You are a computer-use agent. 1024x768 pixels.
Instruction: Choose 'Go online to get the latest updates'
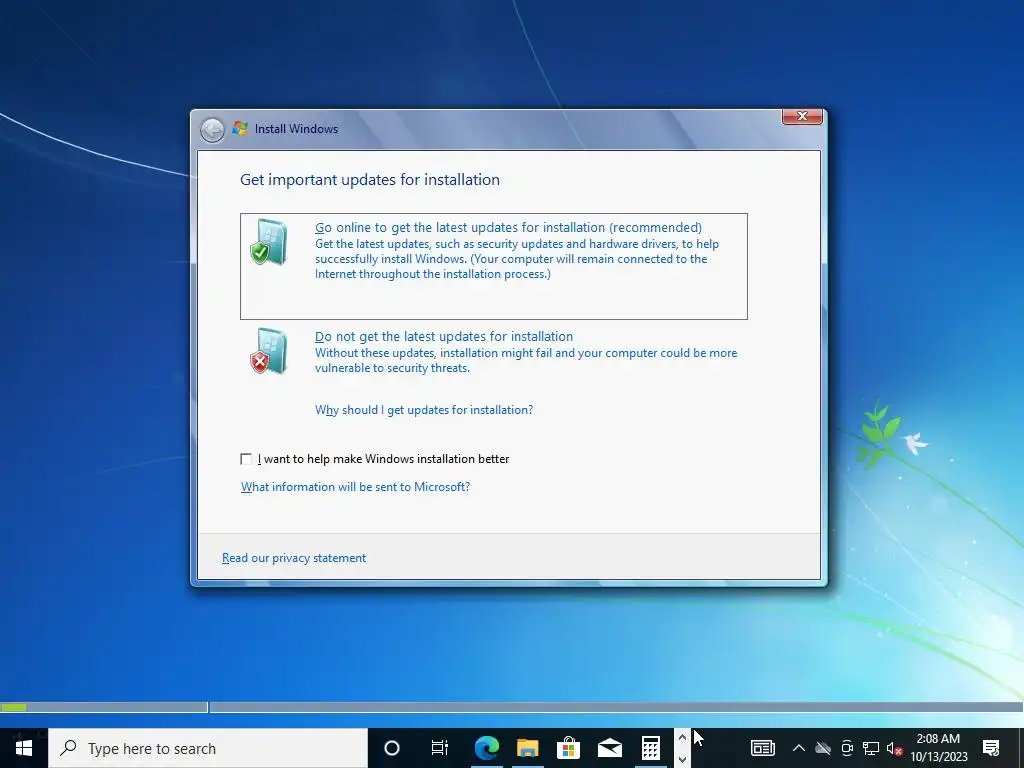(x=494, y=266)
